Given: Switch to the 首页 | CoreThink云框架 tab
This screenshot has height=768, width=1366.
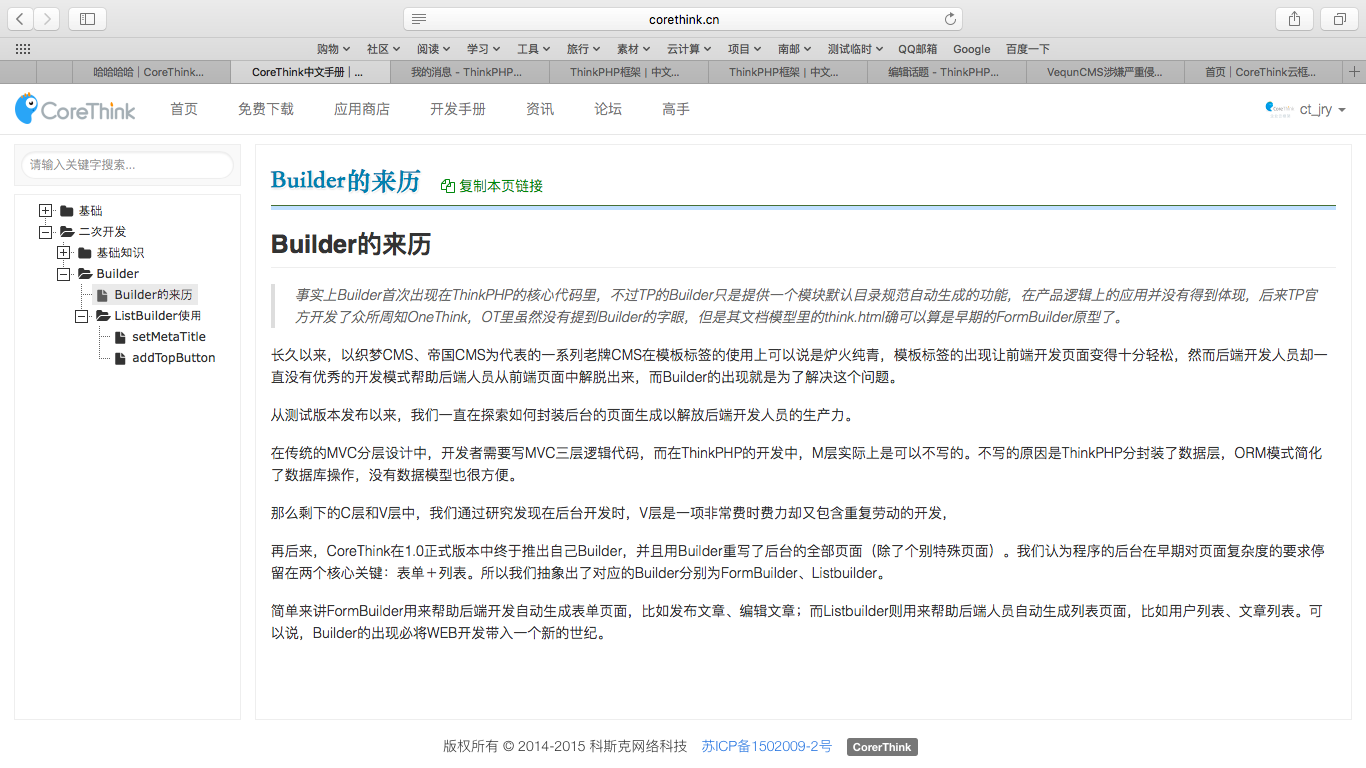Looking at the screenshot, I should (1259, 72).
